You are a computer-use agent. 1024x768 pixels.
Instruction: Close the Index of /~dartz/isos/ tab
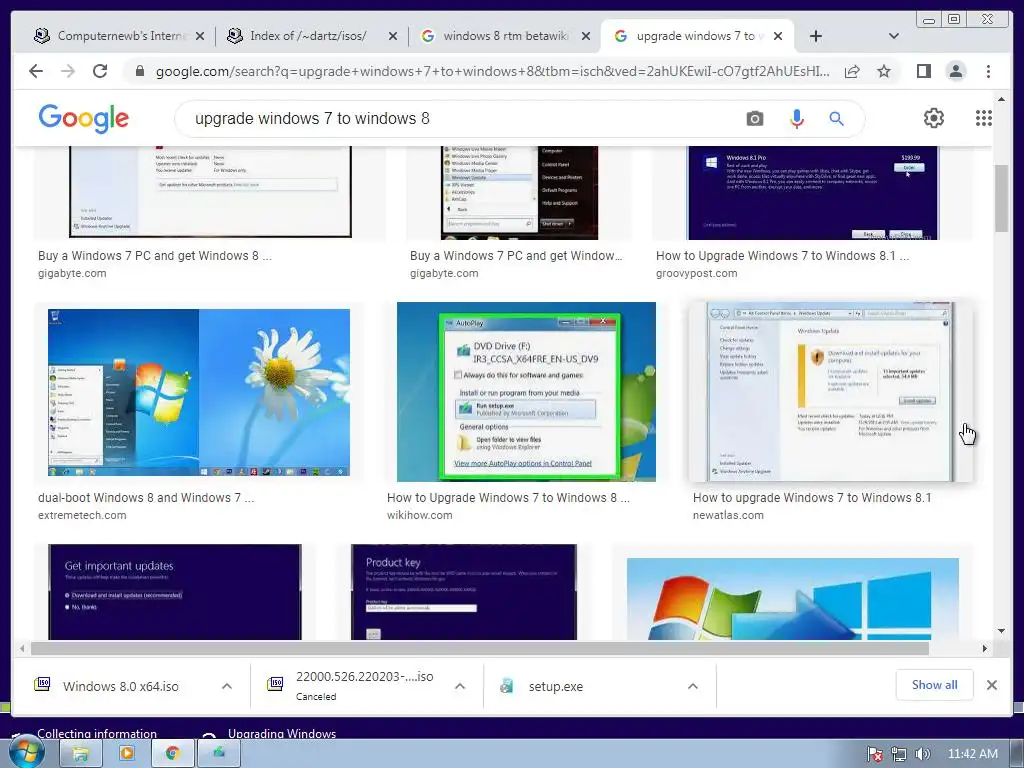392,36
